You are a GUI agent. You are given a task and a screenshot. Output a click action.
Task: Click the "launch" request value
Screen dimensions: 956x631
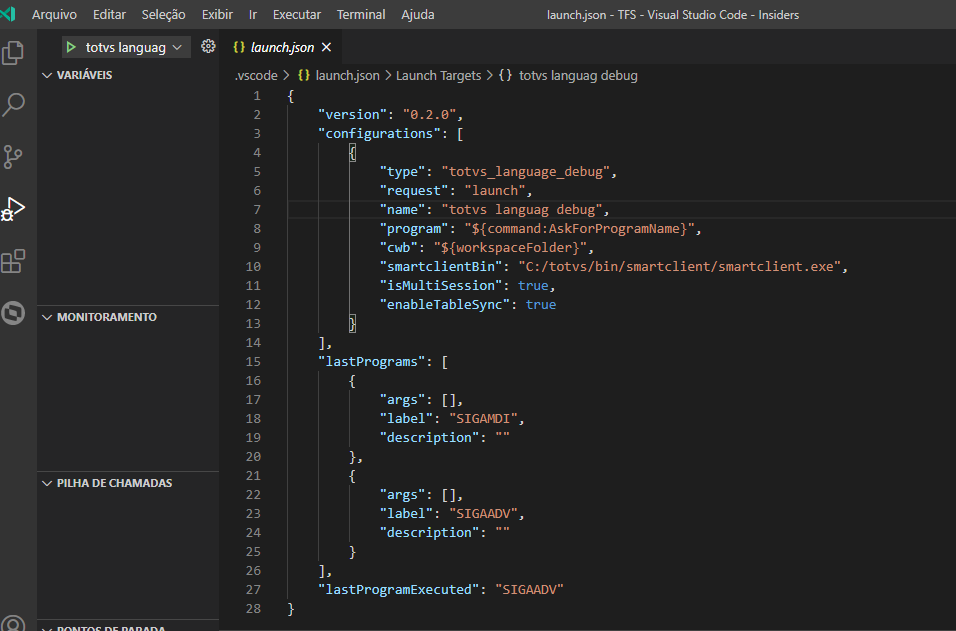494,190
